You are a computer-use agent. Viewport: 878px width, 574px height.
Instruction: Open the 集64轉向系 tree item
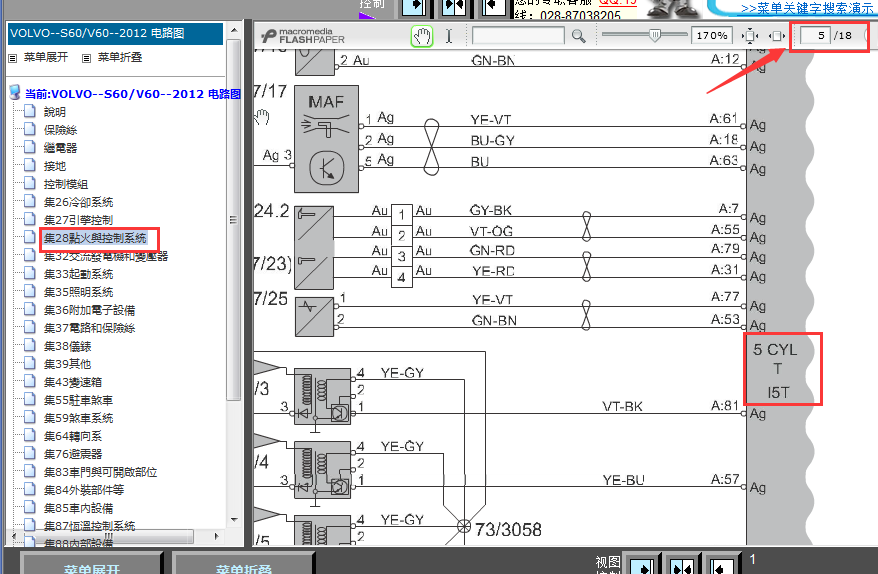[73, 436]
